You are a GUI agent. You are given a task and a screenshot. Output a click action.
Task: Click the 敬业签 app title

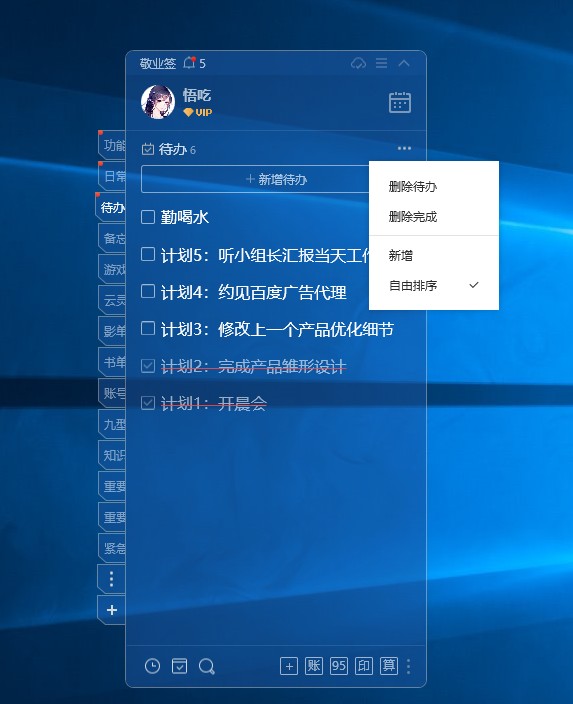tap(158, 63)
